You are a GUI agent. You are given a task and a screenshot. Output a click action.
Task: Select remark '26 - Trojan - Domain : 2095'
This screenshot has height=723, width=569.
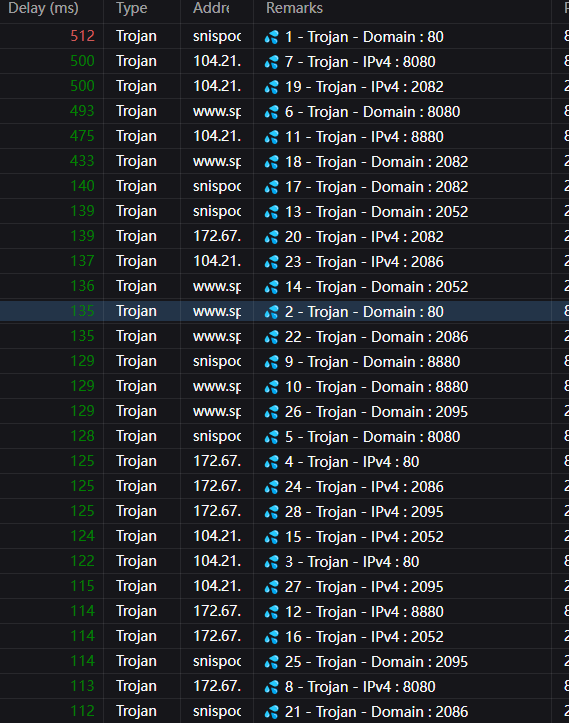(376, 412)
